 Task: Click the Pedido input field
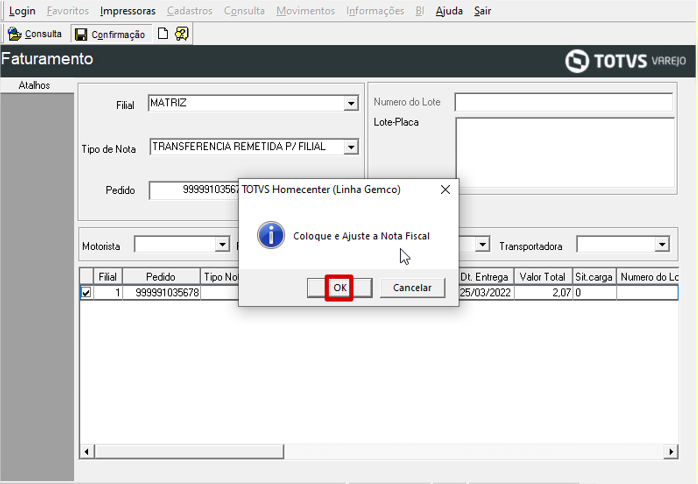click(194, 190)
